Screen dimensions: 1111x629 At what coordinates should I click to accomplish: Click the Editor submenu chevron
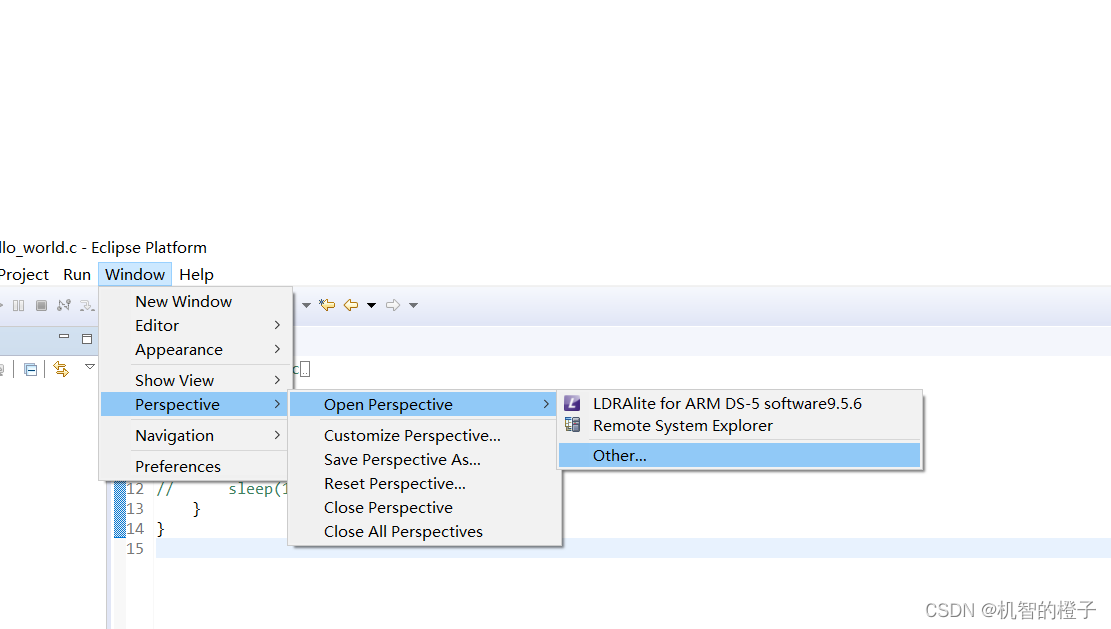(277, 325)
